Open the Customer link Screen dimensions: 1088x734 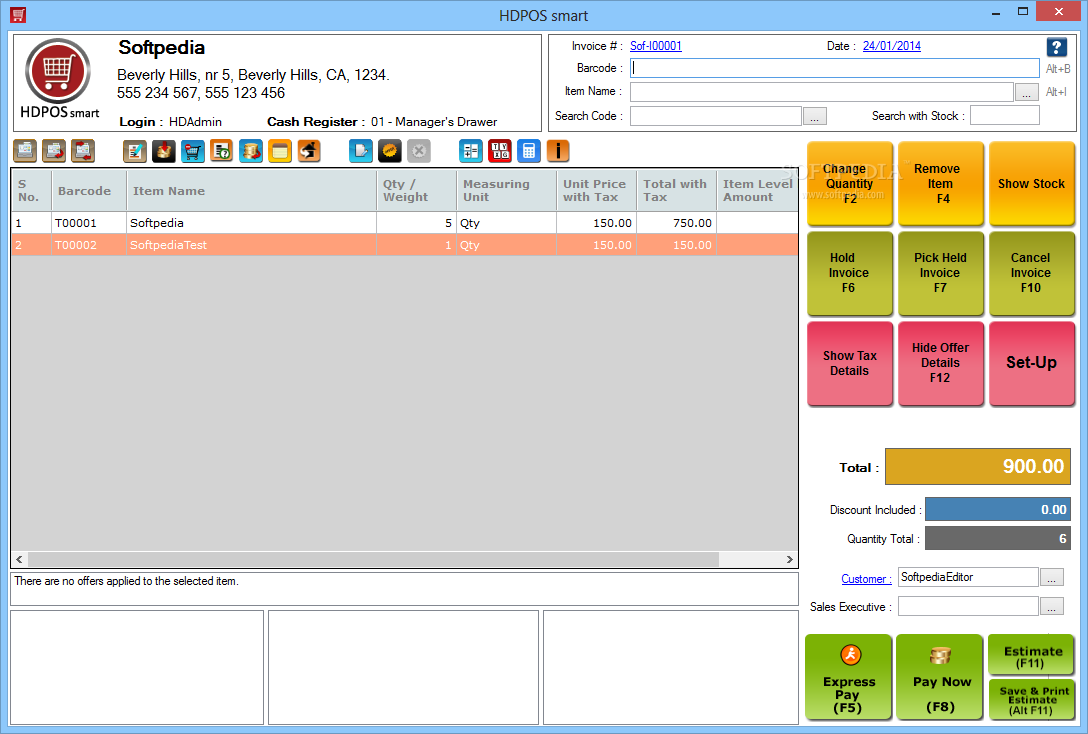coord(866,579)
